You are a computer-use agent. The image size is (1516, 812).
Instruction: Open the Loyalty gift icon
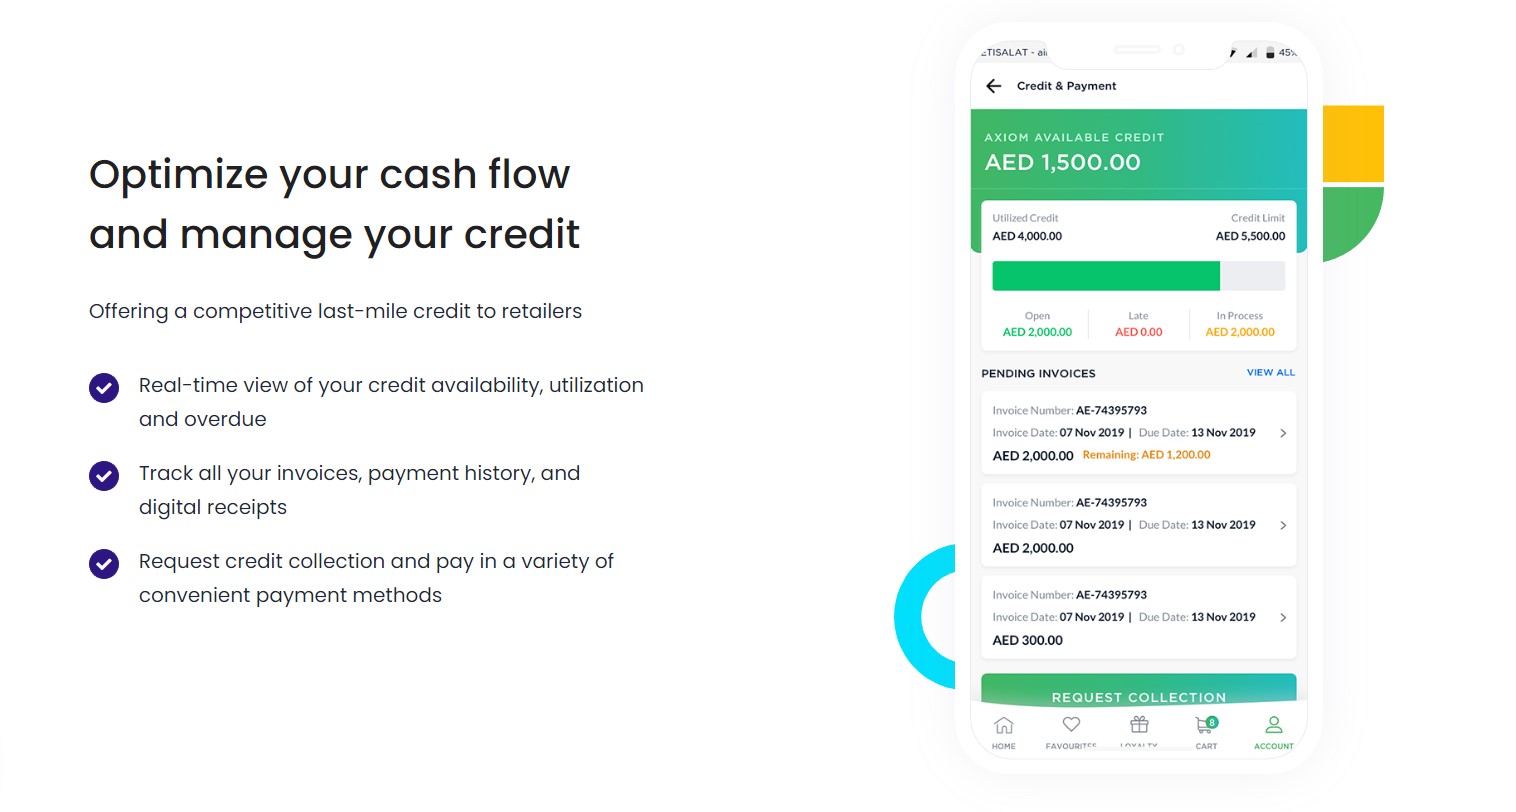click(x=1139, y=724)
